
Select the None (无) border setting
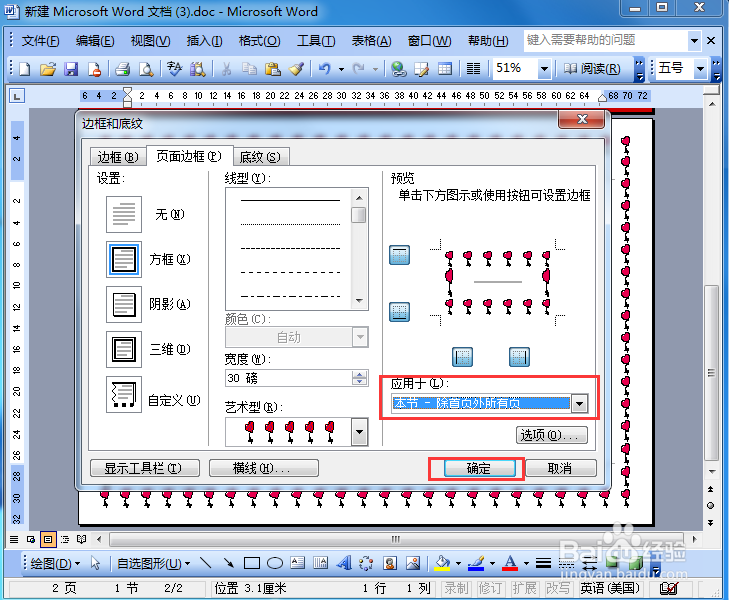click(124, 214)
